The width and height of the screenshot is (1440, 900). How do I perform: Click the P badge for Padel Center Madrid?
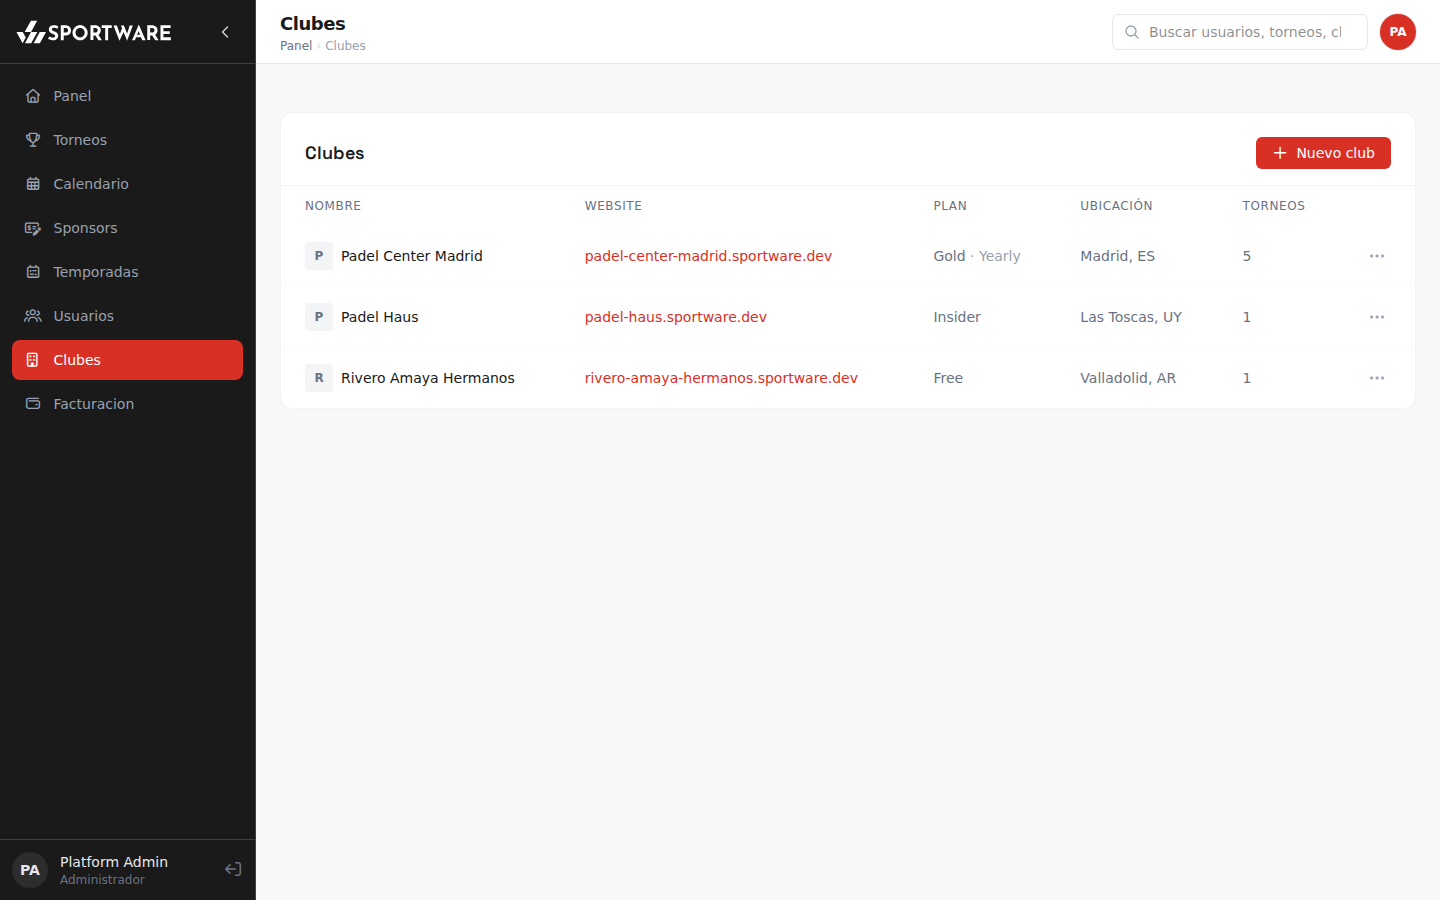(x=319, y=256)
